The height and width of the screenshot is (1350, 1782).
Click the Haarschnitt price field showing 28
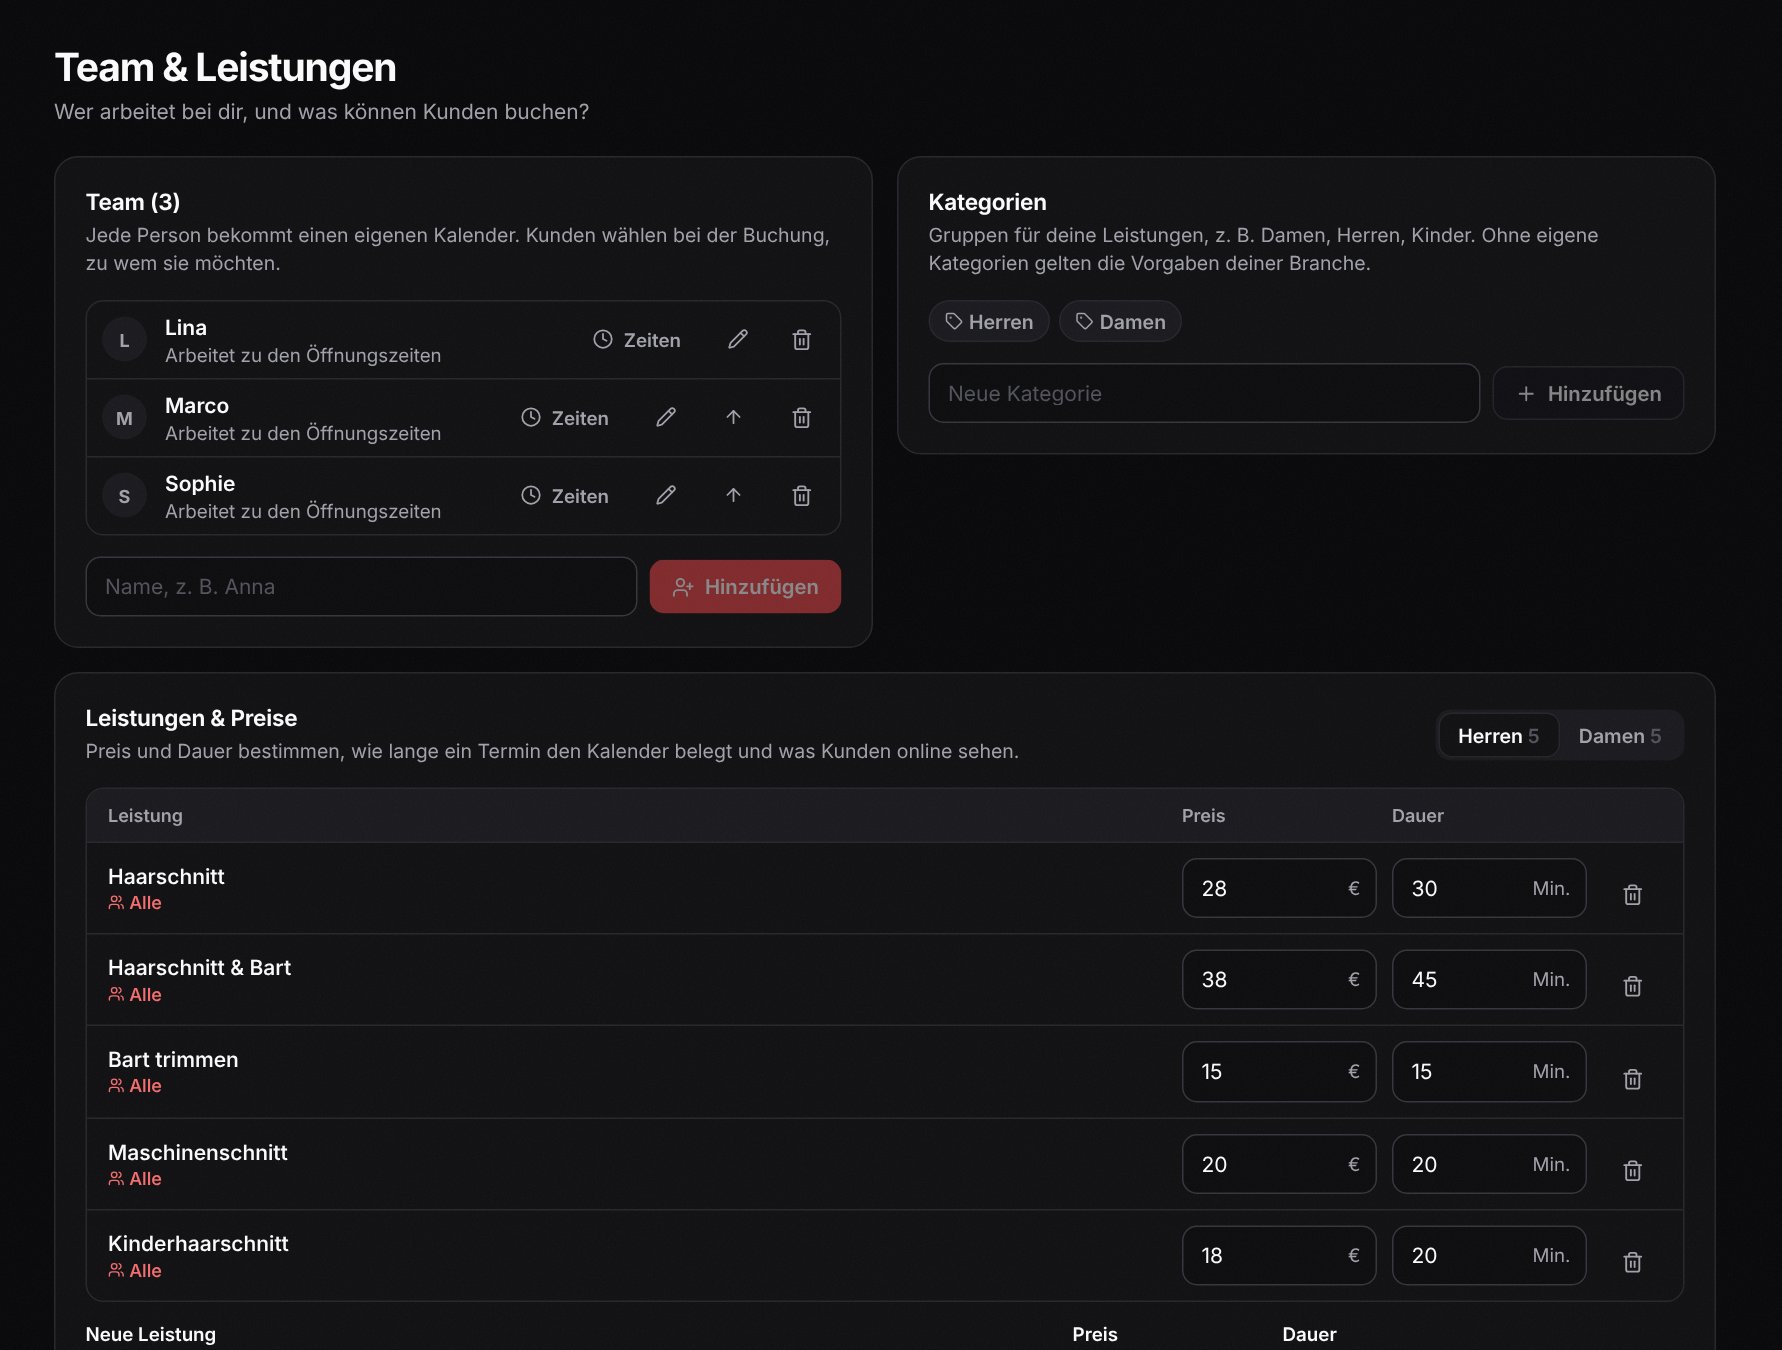[x=1279, y=888]
